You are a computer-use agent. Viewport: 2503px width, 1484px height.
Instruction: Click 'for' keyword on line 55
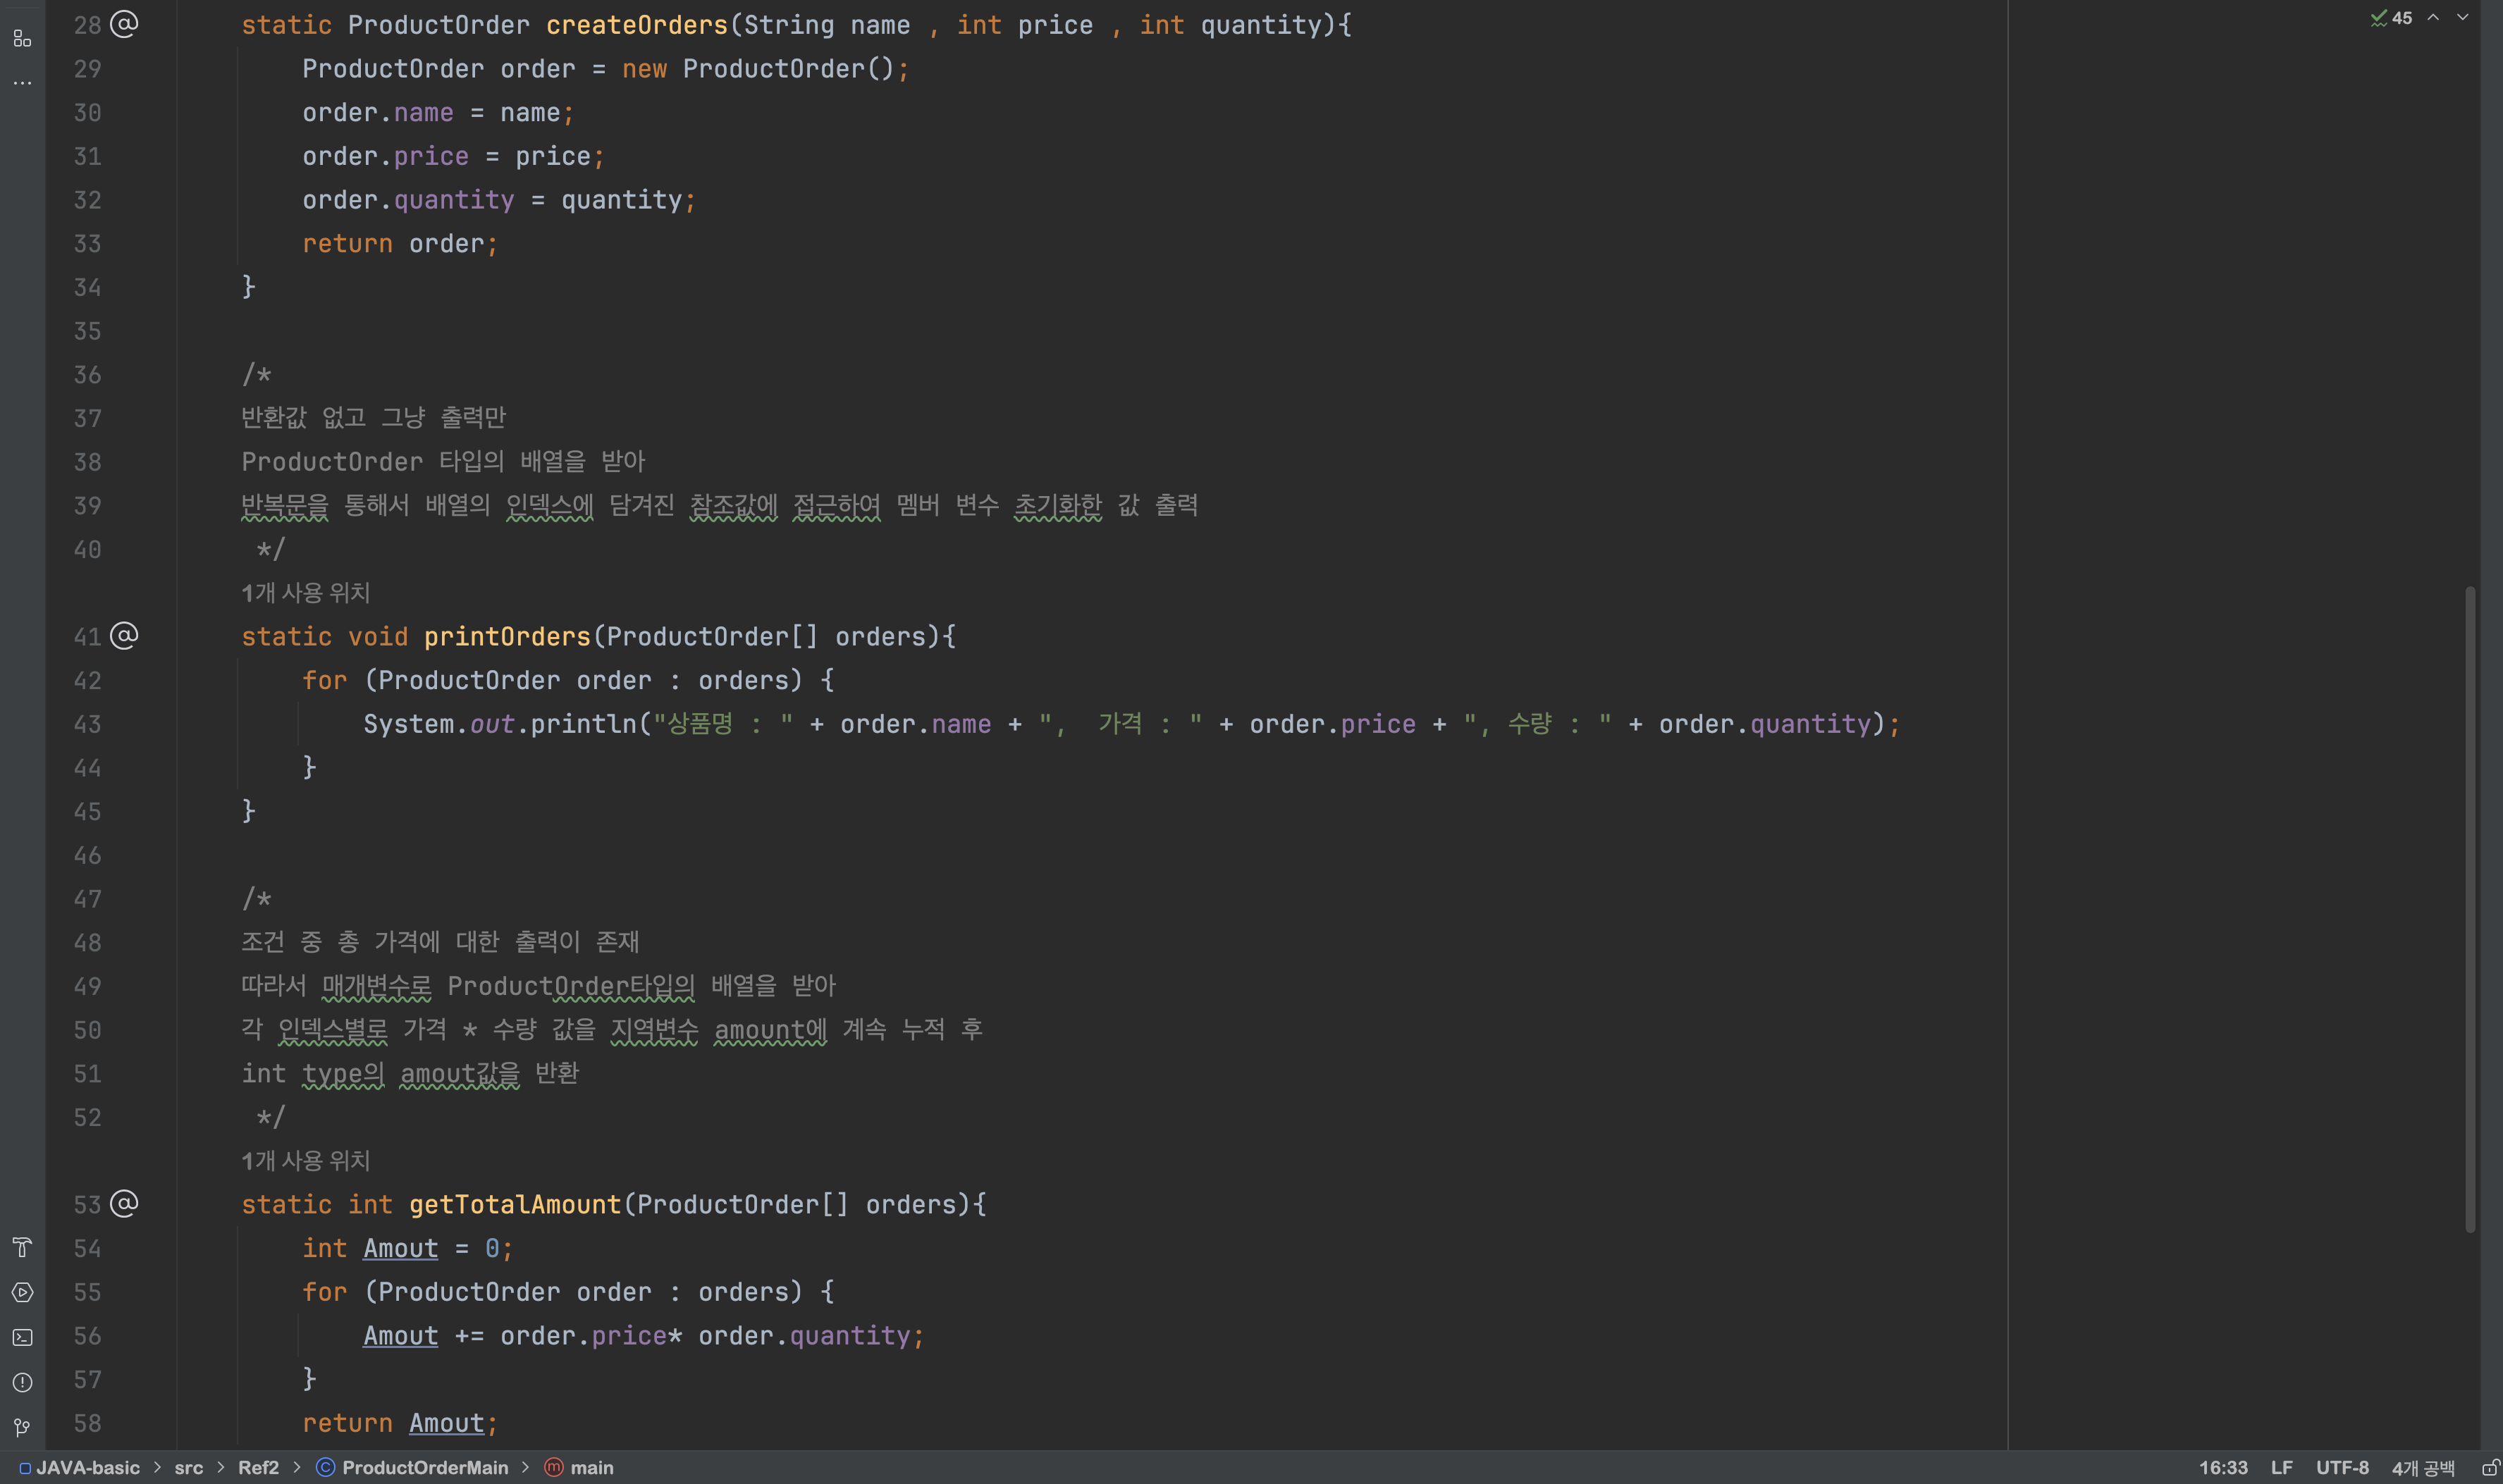pos(325,1292)
